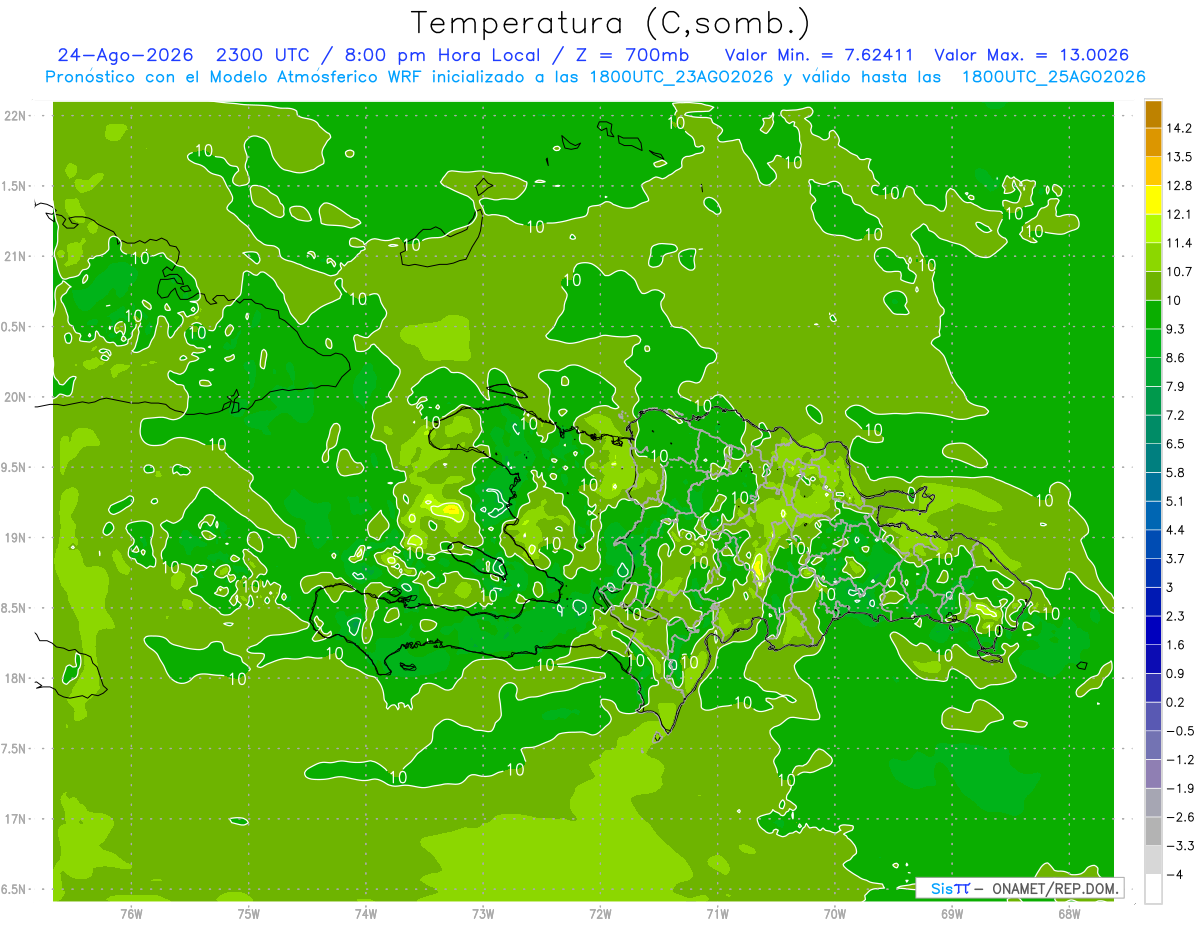
Task: Click the "17N" latitude axis label
Action: (17, 819)
